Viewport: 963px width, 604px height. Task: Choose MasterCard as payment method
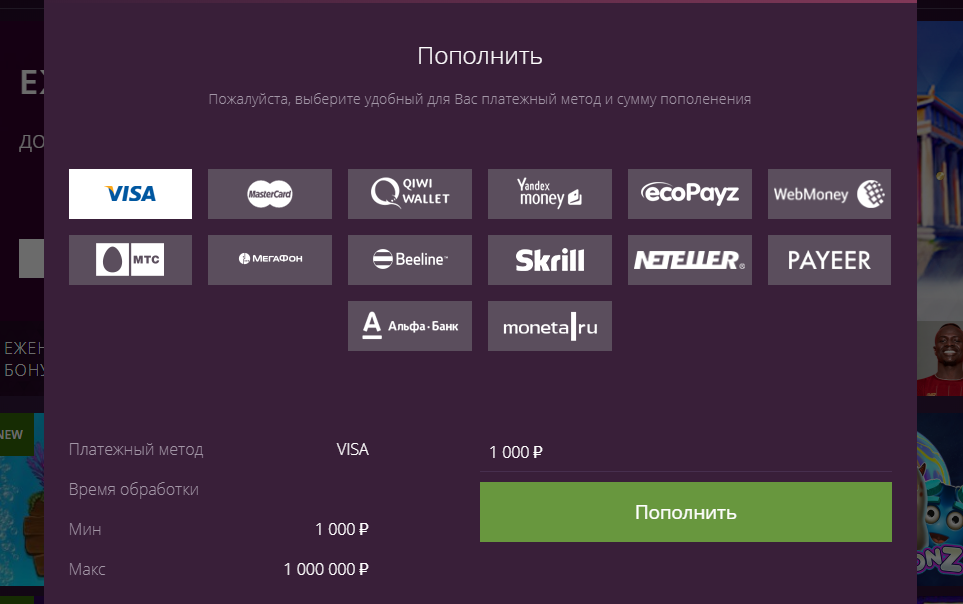[x=270, y=194]
